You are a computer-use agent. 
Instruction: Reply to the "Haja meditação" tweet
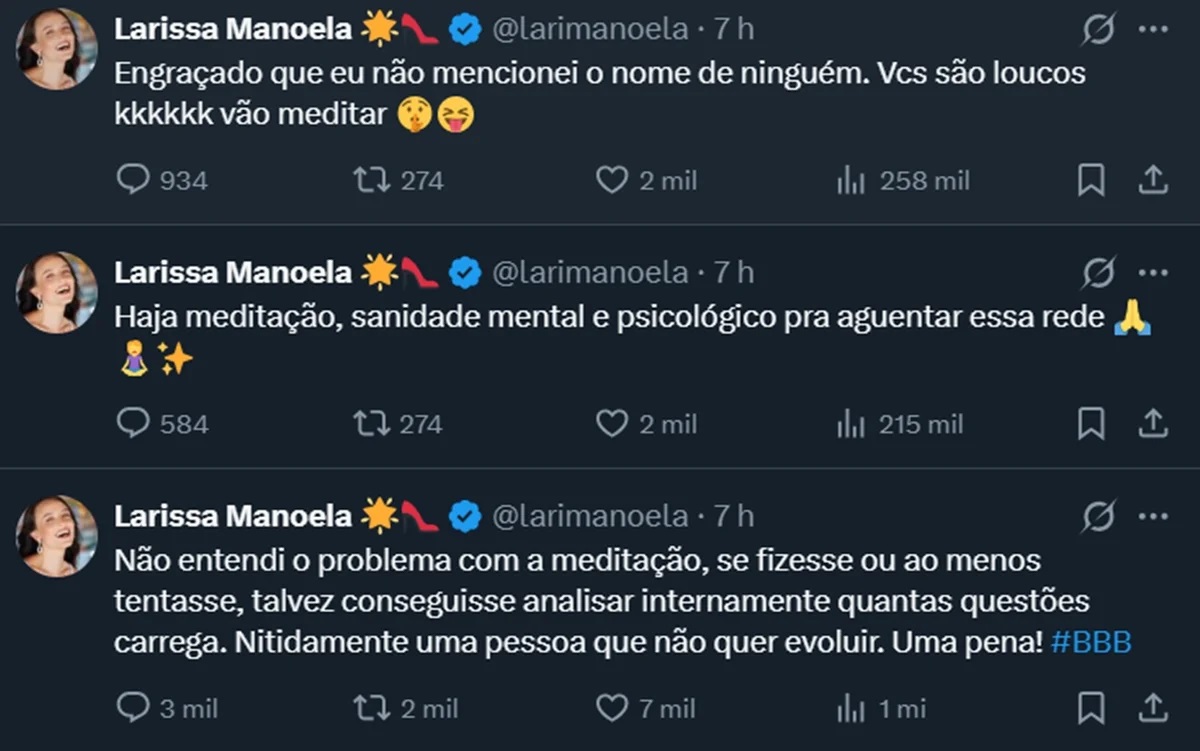tap(133, 424)
